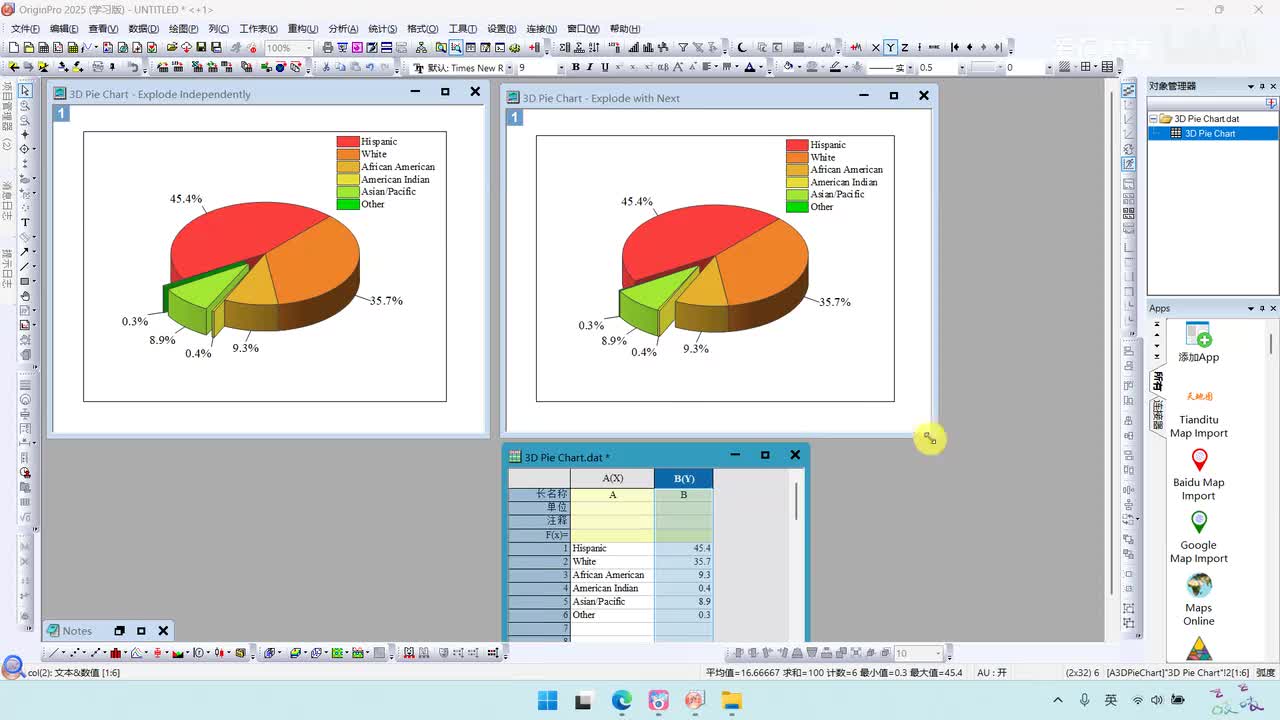Open the Apps panel dropdown arrow
Image resolution: width=1280 pixels, height=720 pixels.
(x=1250, y=308)
